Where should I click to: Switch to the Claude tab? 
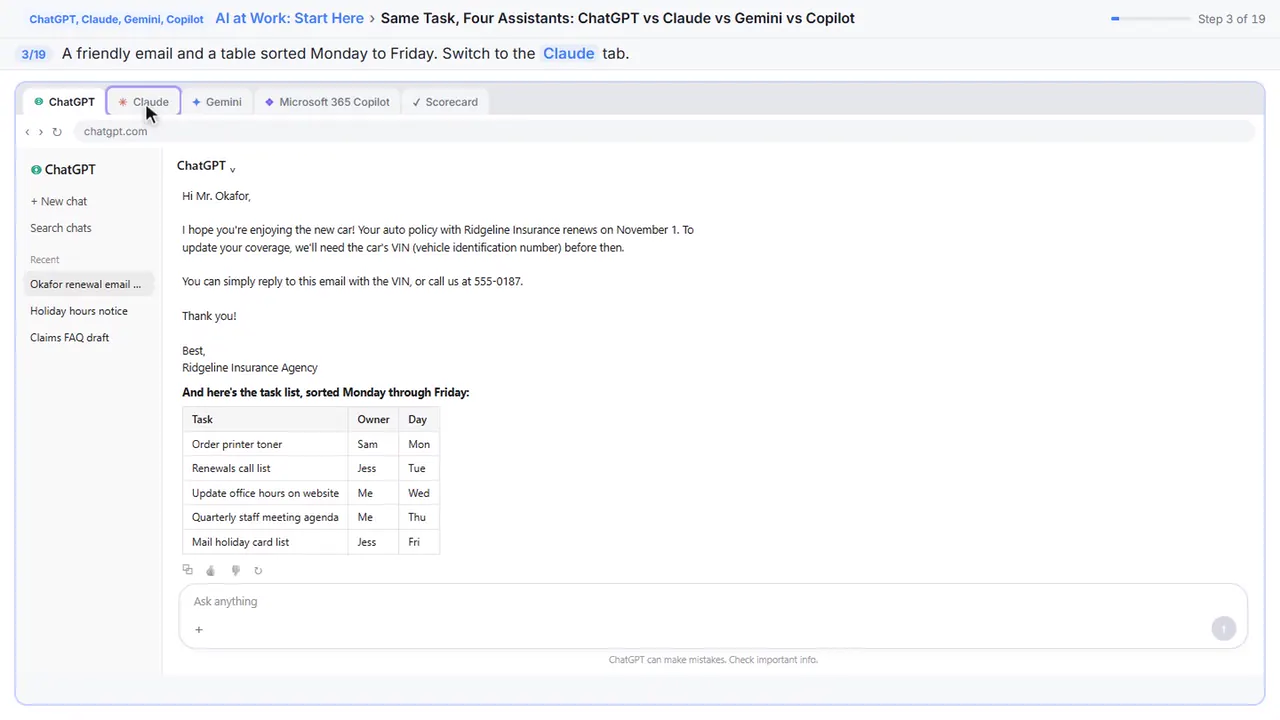pyautogui.click(x=144, y=102)
